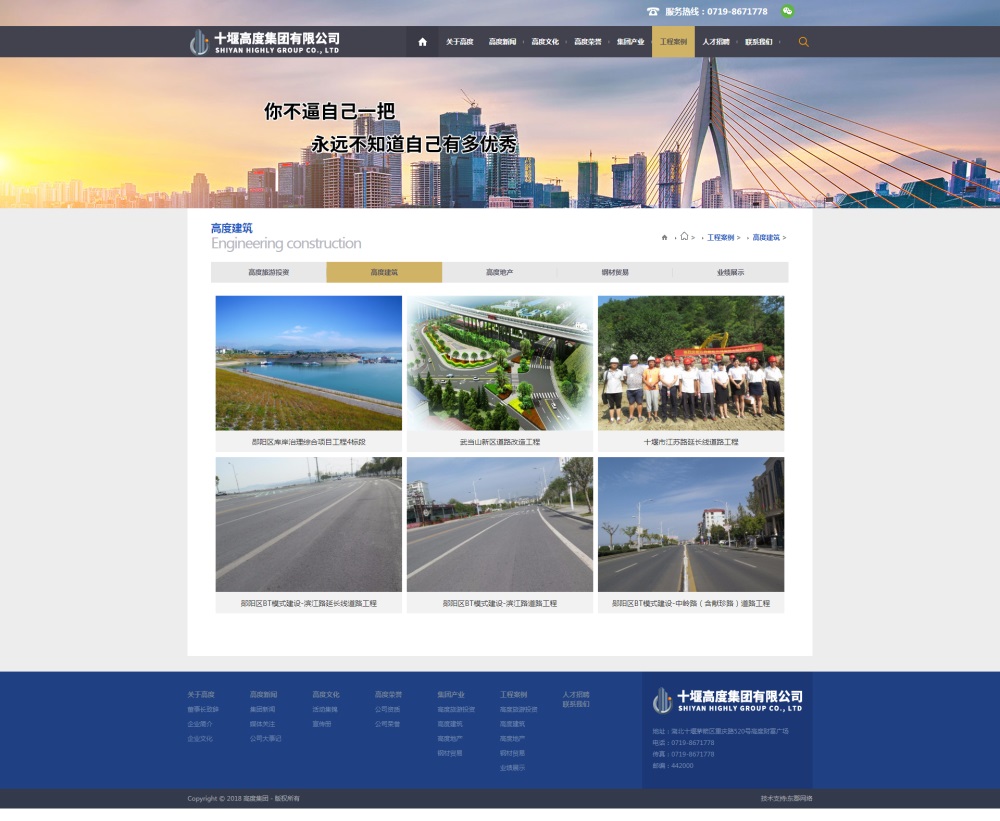The image size is (1000, 821).
Task: Open the rendered overpass interchange image
Action: pyautogui.click(x=500, y=363)
